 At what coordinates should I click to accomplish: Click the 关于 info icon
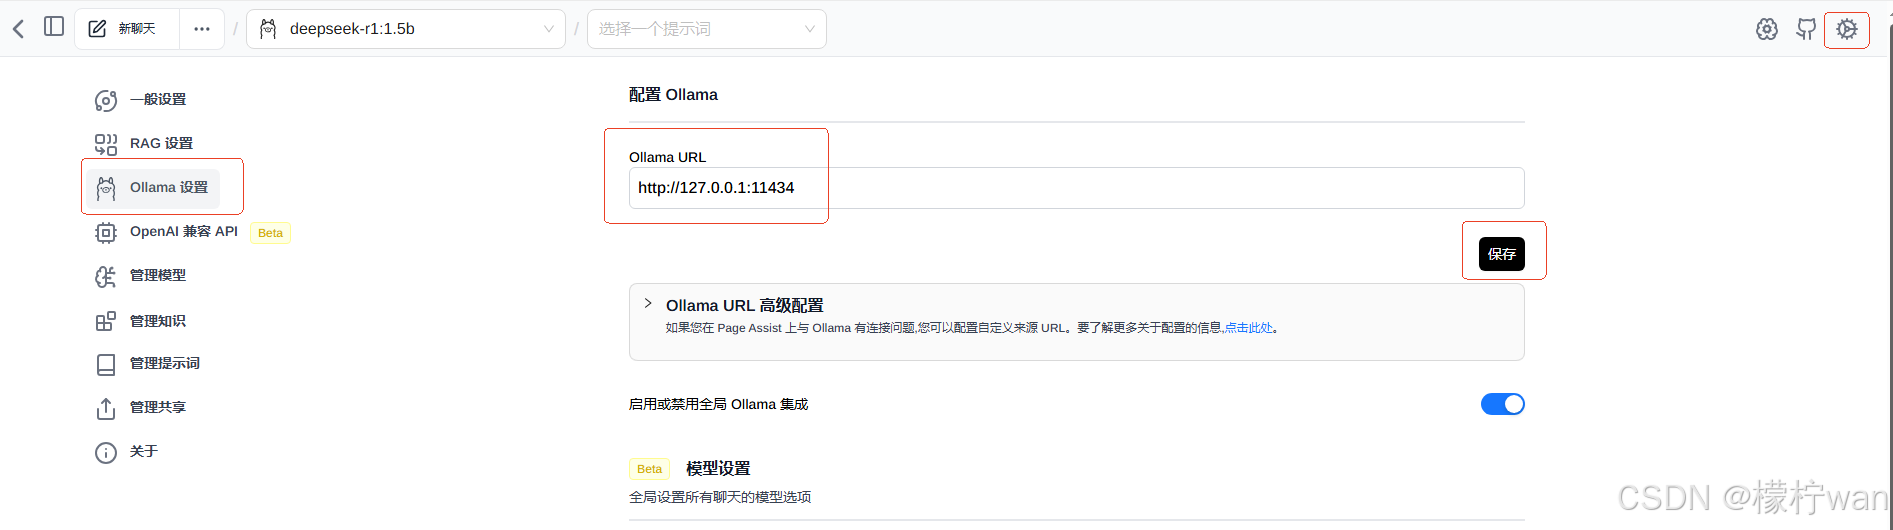tap(106, 452)
